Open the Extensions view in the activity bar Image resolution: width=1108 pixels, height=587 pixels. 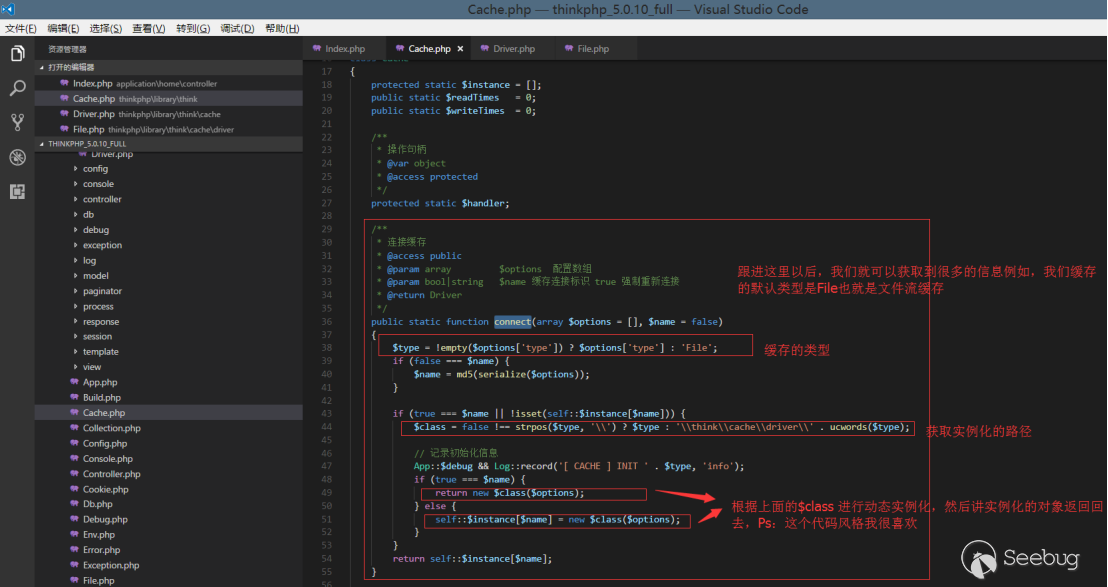[x=18, y=191]
